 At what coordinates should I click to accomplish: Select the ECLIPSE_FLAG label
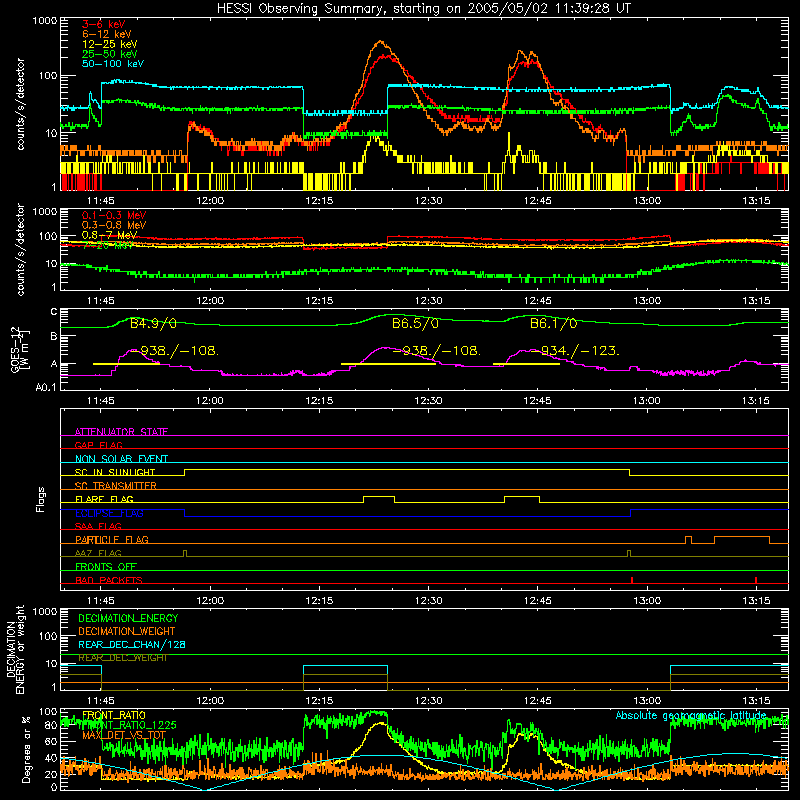pos(109,513)
